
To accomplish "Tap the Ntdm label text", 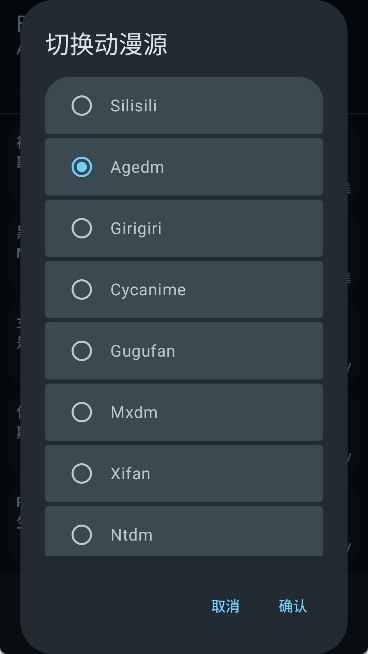I will coord(131,535).
